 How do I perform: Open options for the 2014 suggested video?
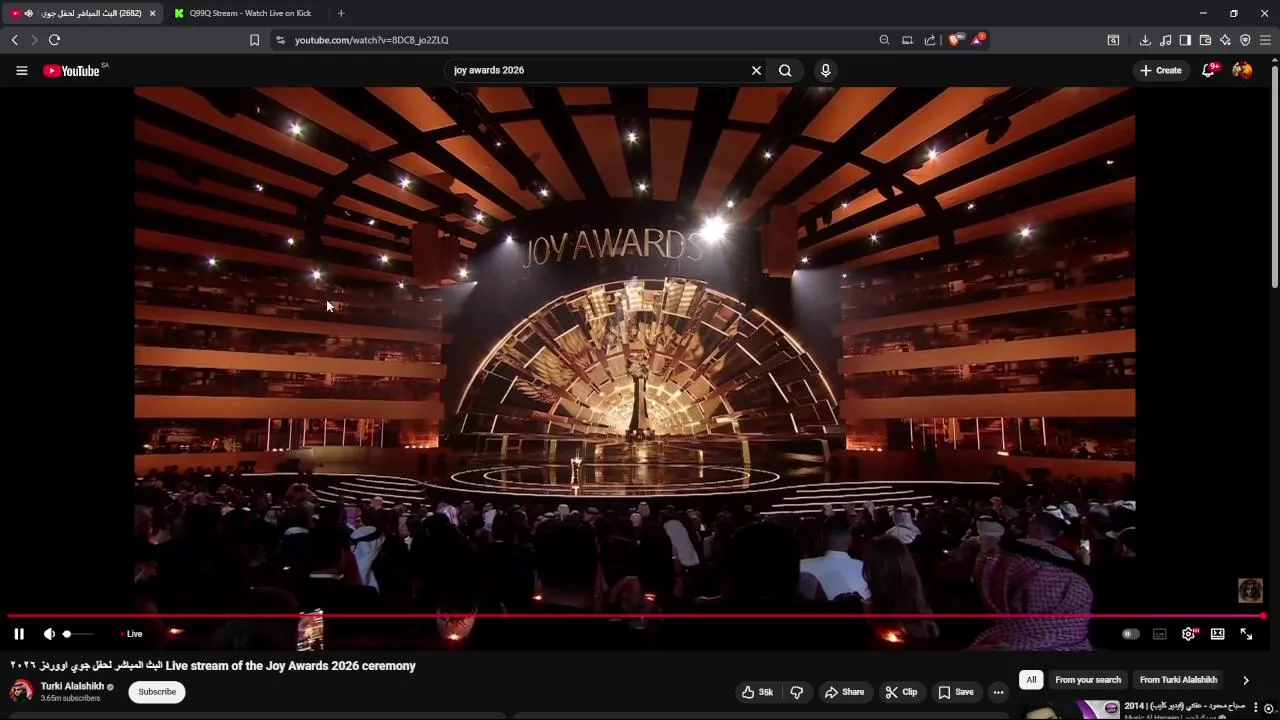point(1256,707)
